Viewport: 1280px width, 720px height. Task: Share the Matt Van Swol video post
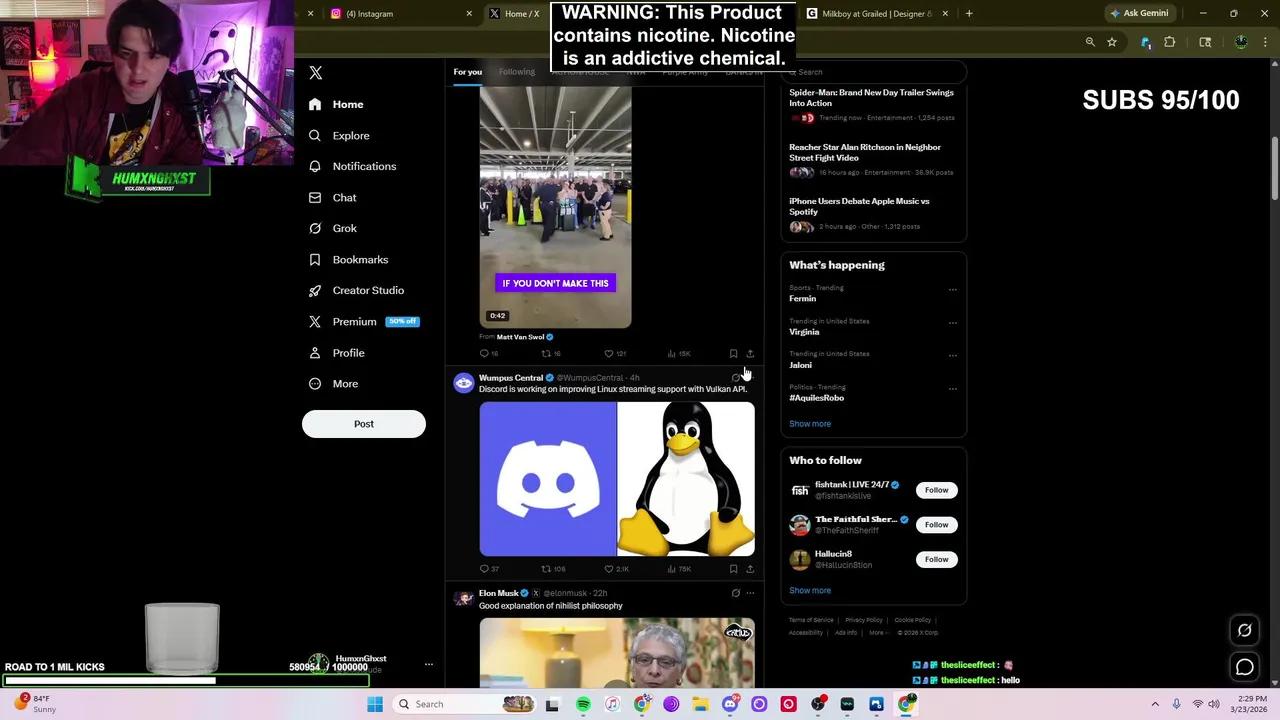[750, 353]
